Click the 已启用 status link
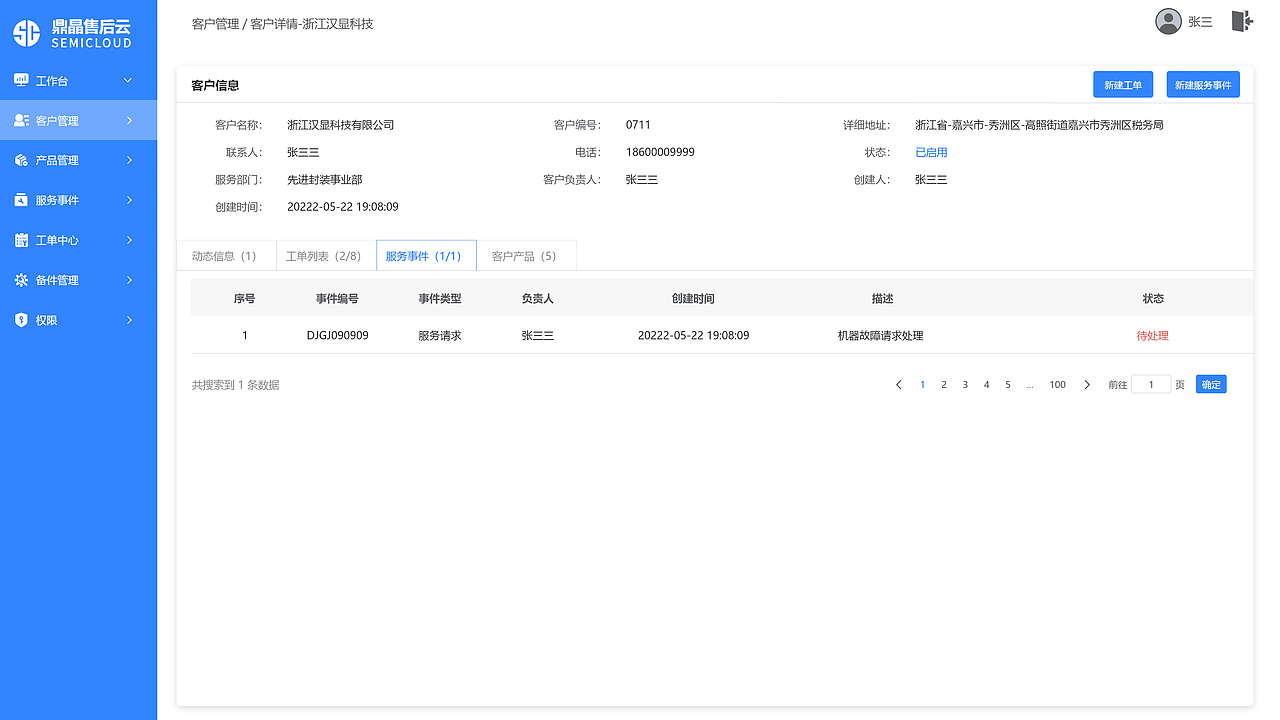This screenshot has height=720, width=1280. (x=929, y=152)
